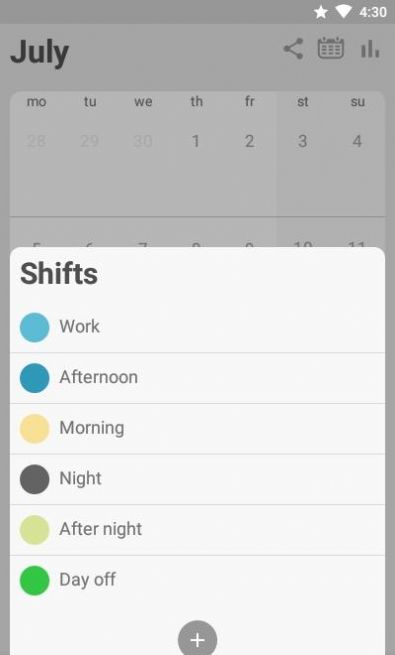
Task: Pick the After night shift
Action: (x=198, y=530)
